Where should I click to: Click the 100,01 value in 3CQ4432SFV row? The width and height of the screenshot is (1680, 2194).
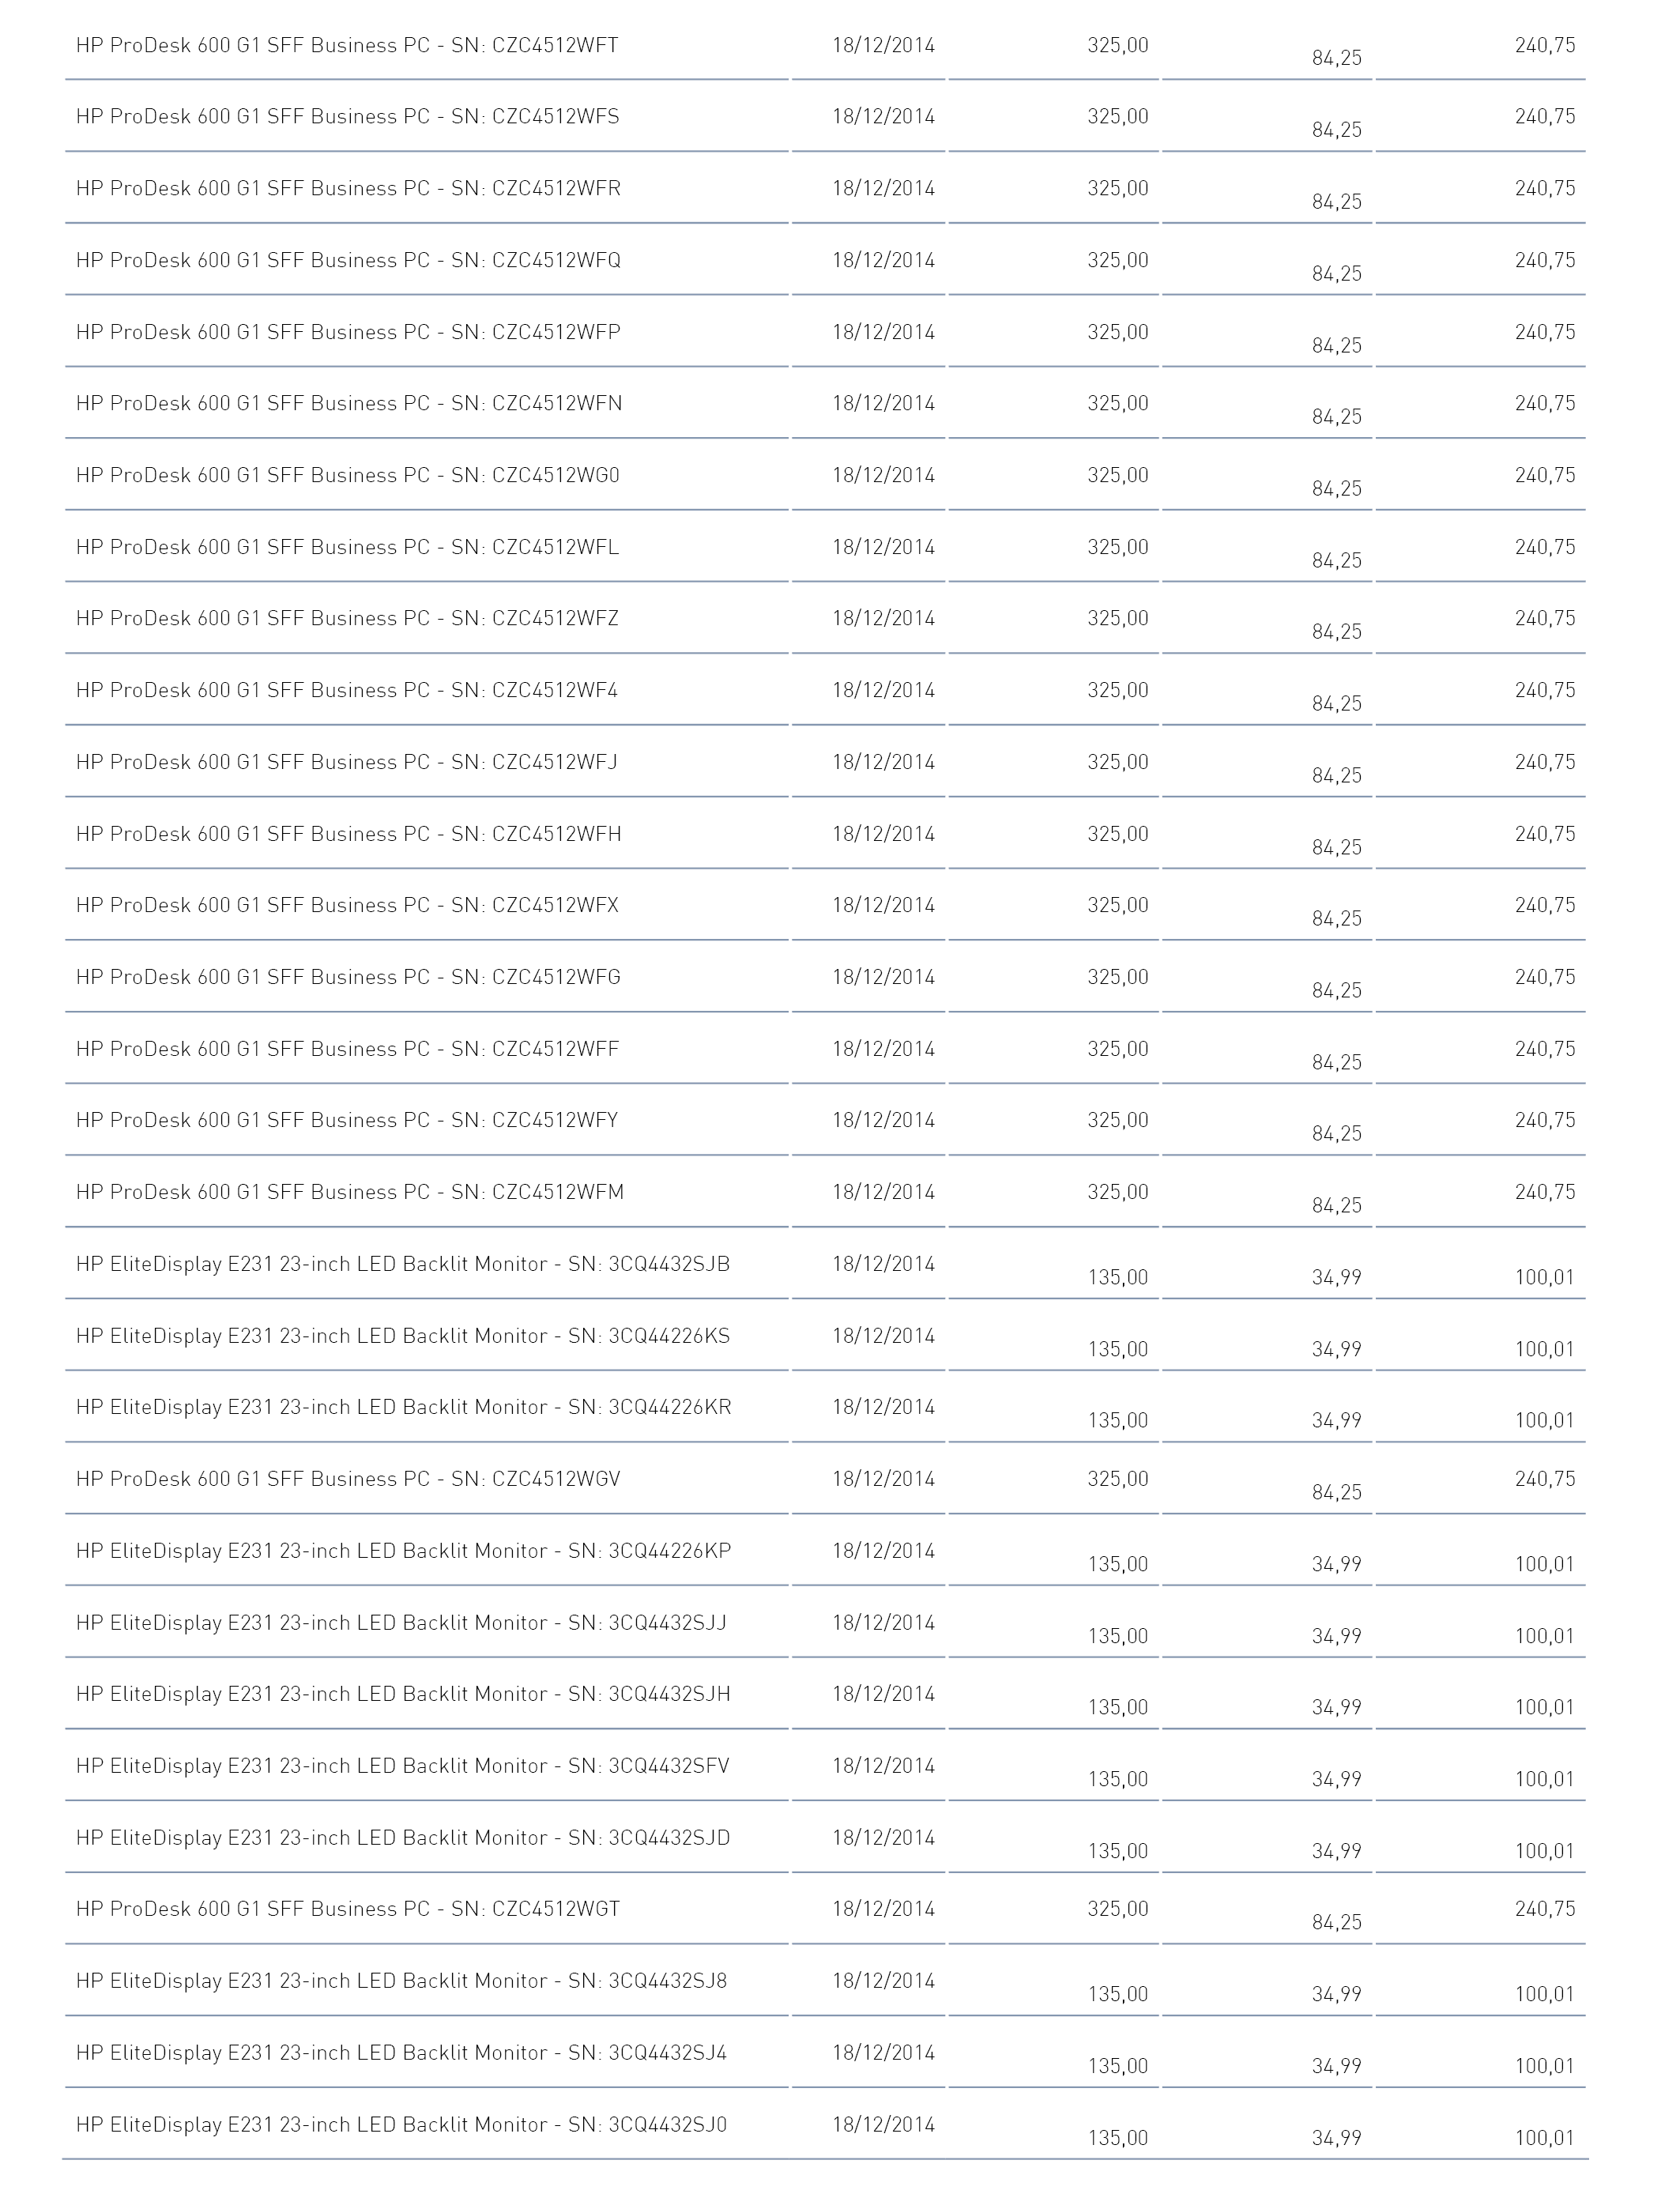(x=1545, y=1780)
